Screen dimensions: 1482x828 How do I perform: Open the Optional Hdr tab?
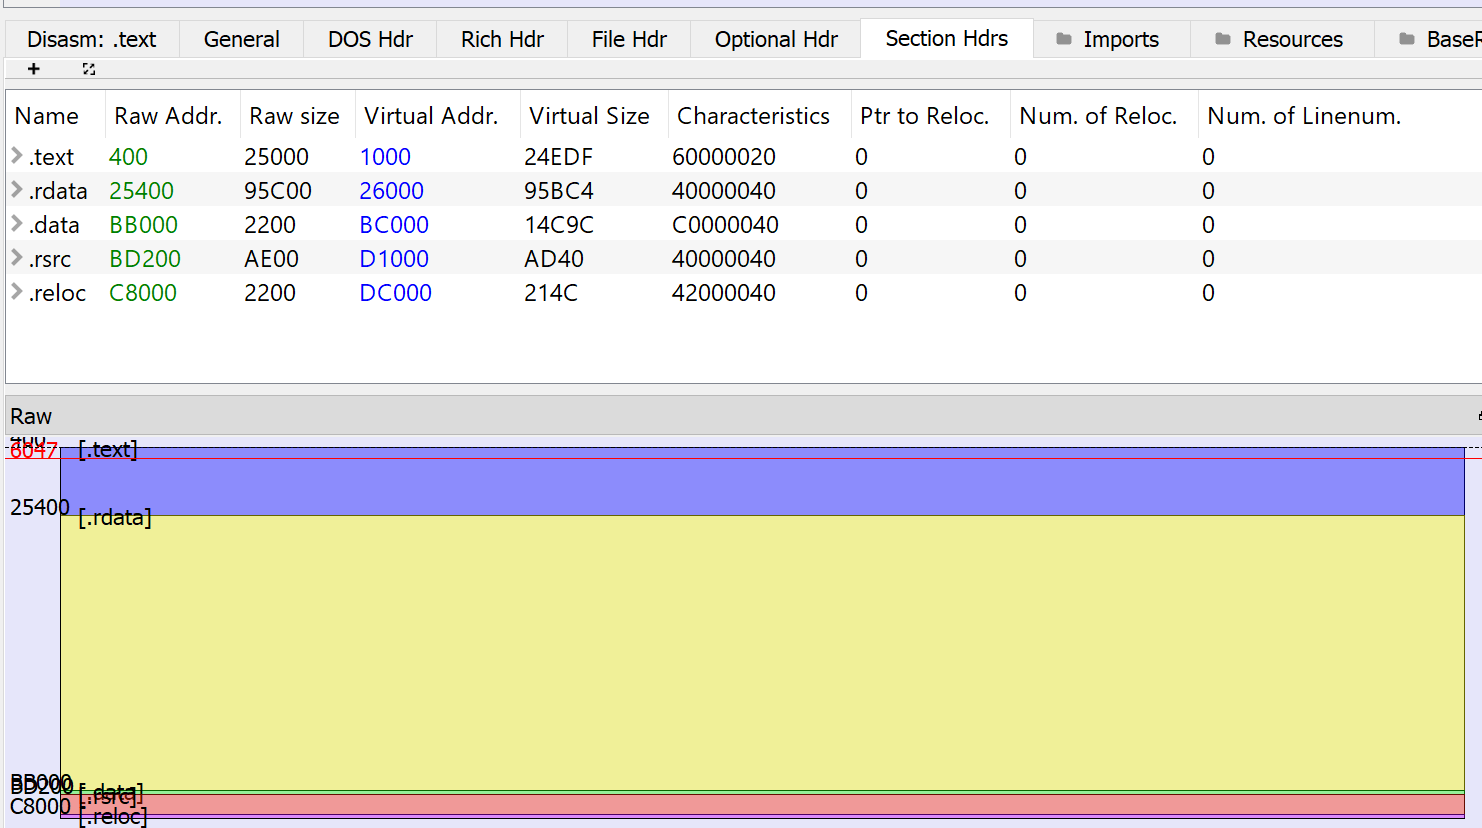coord(776,39)
